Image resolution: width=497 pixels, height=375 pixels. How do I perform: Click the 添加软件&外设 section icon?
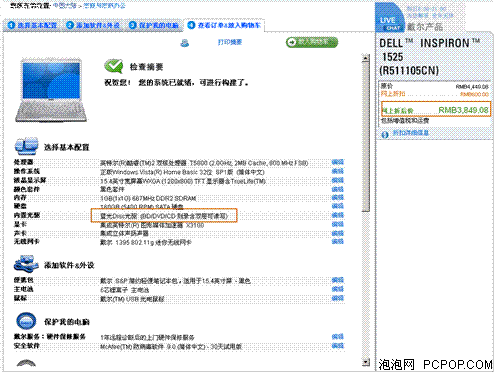coord(26,264)
